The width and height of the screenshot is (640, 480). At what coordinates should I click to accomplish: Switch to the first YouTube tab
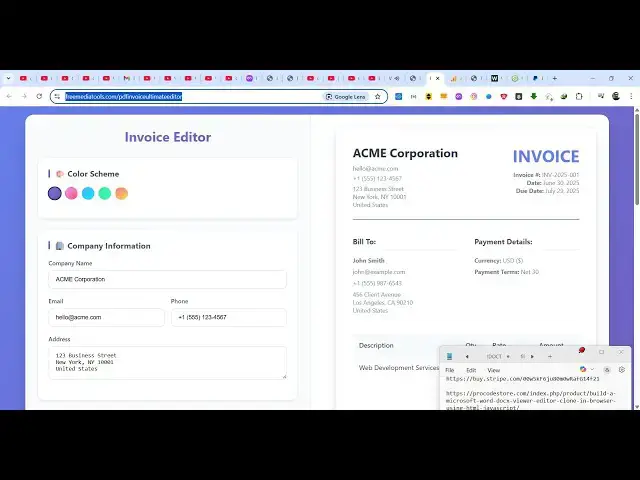click(x=24, y=78)
